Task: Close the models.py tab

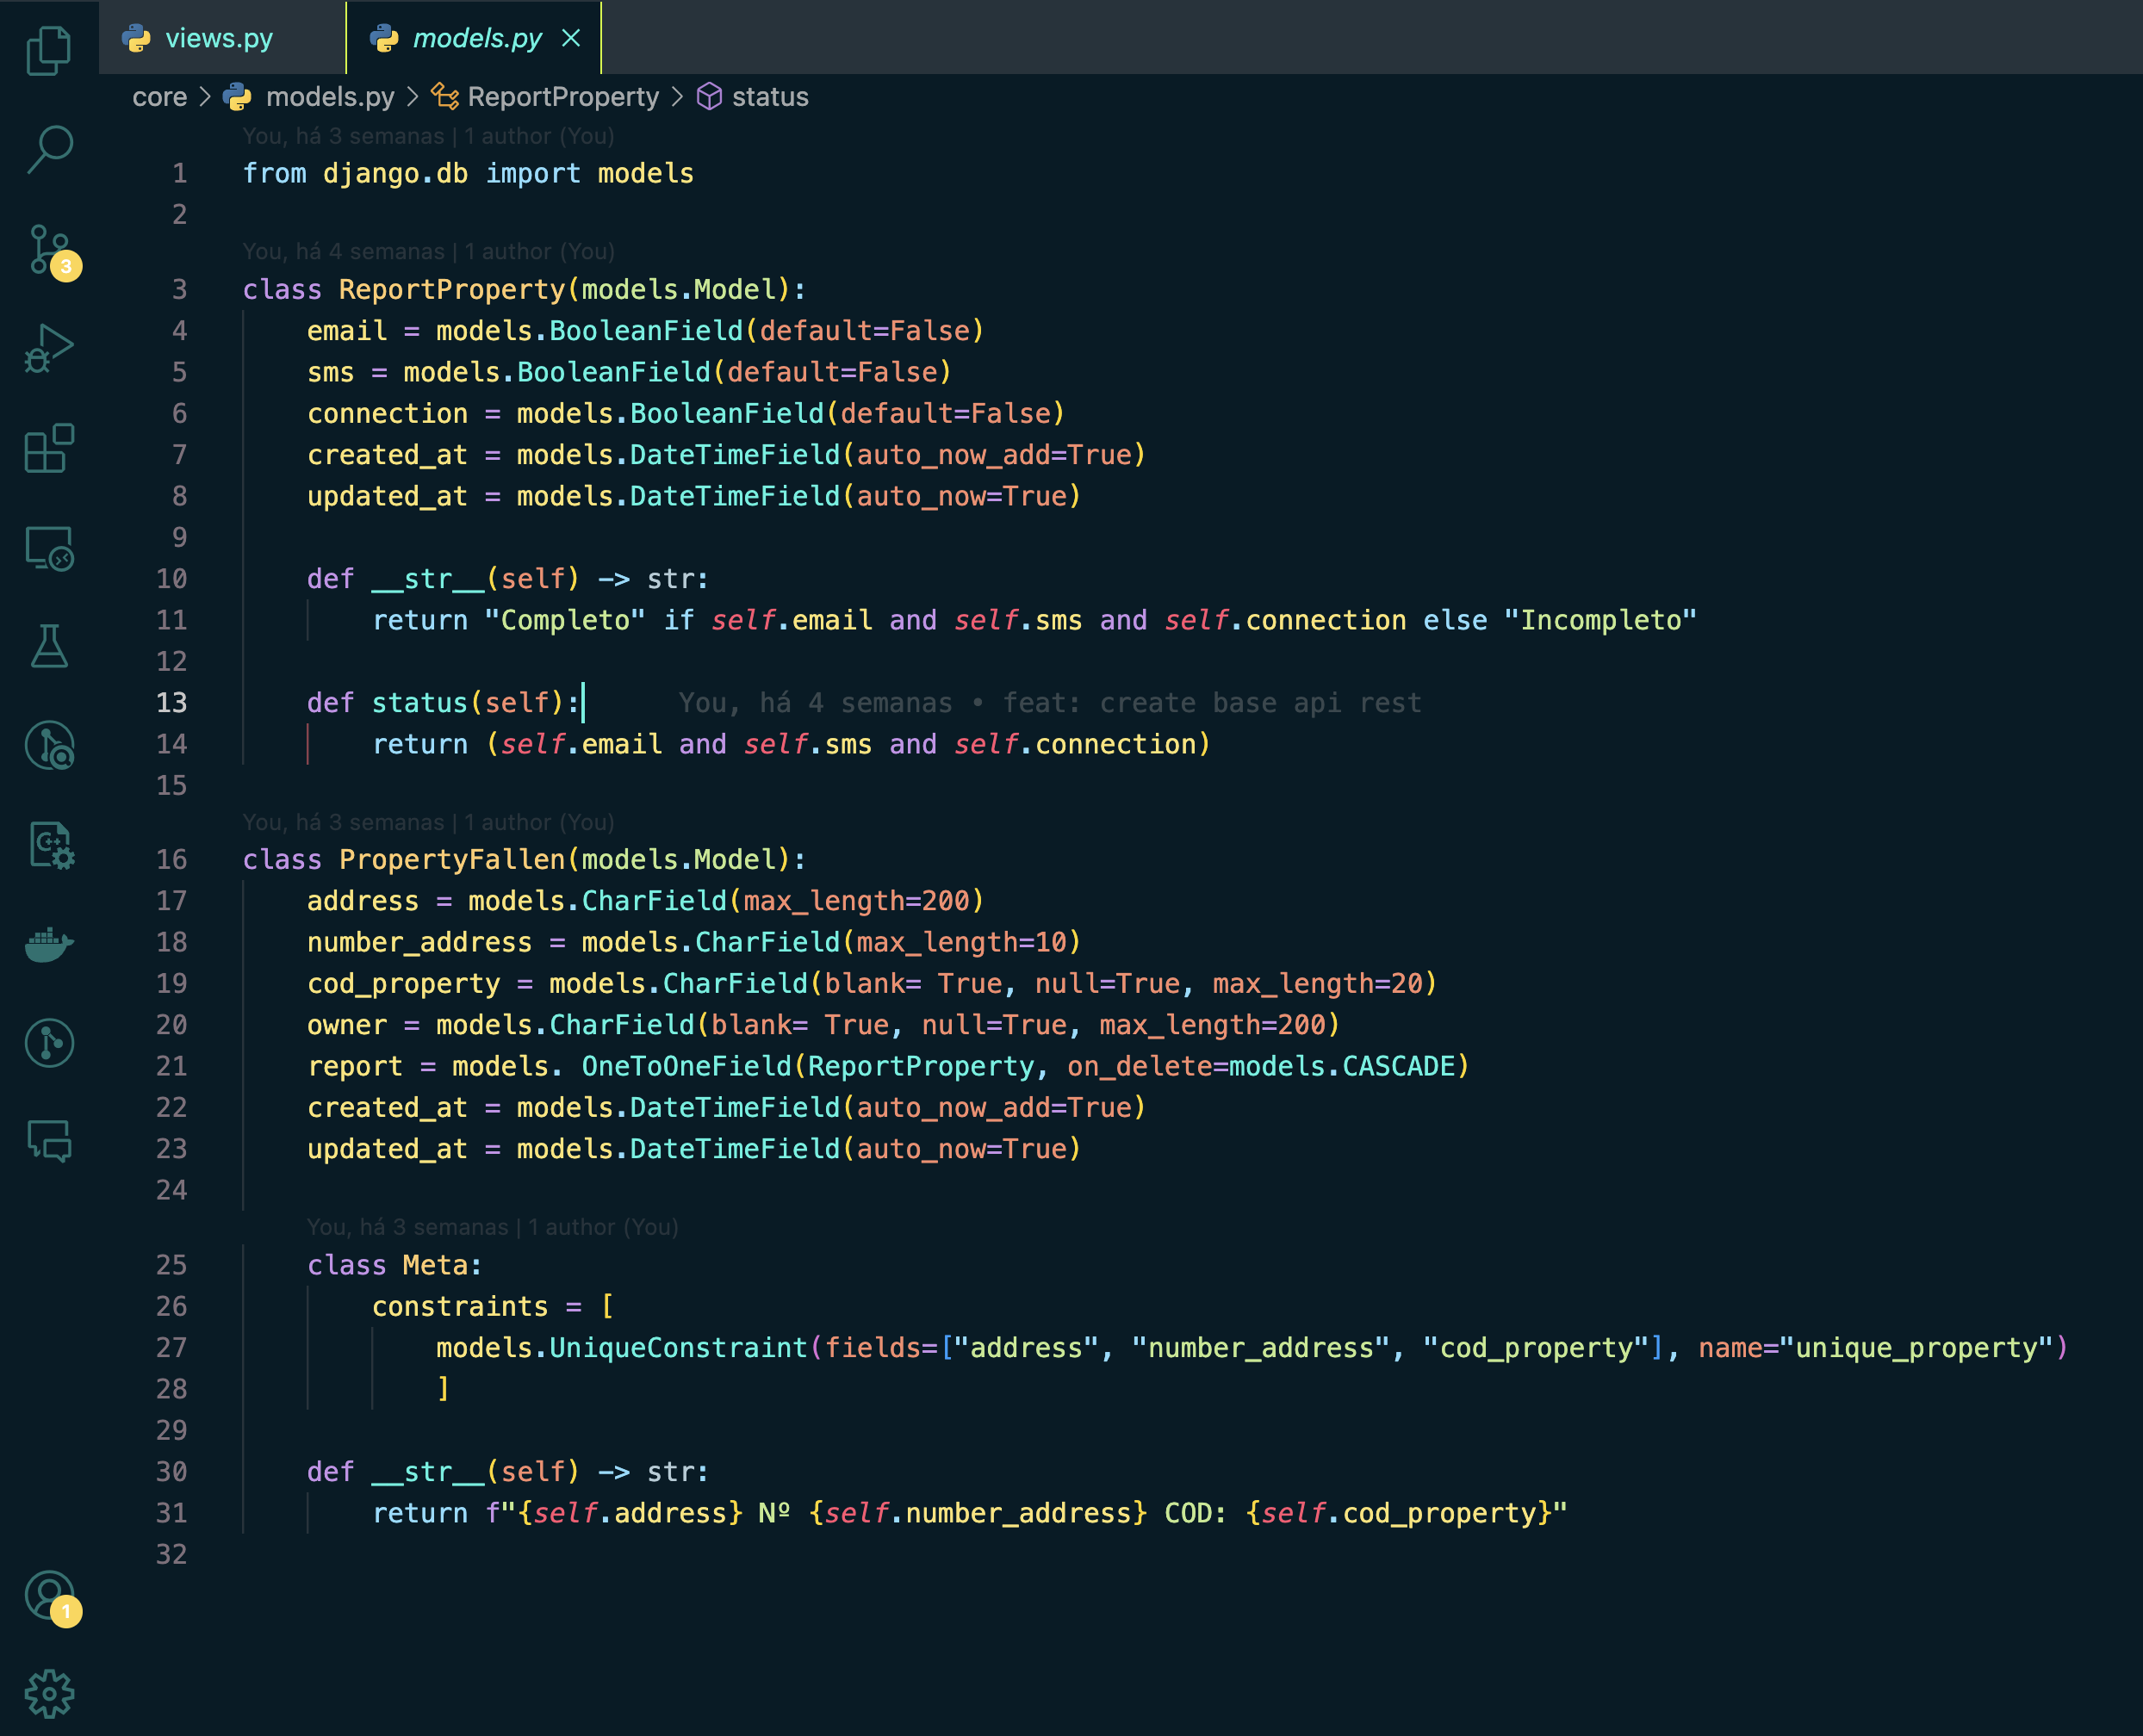Action: click(571, 38)
